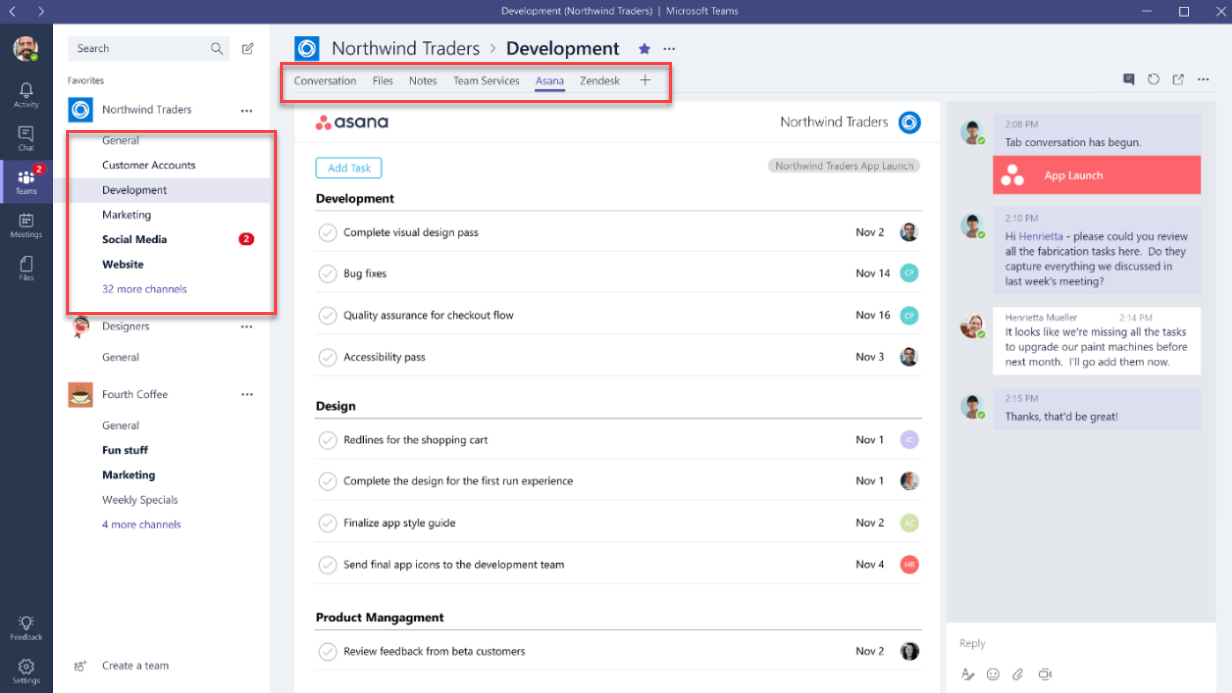Image resolution: width=1232 pixels, height=693 pixels.
Task: Open the Teams section
Action: tap(26, 181)
